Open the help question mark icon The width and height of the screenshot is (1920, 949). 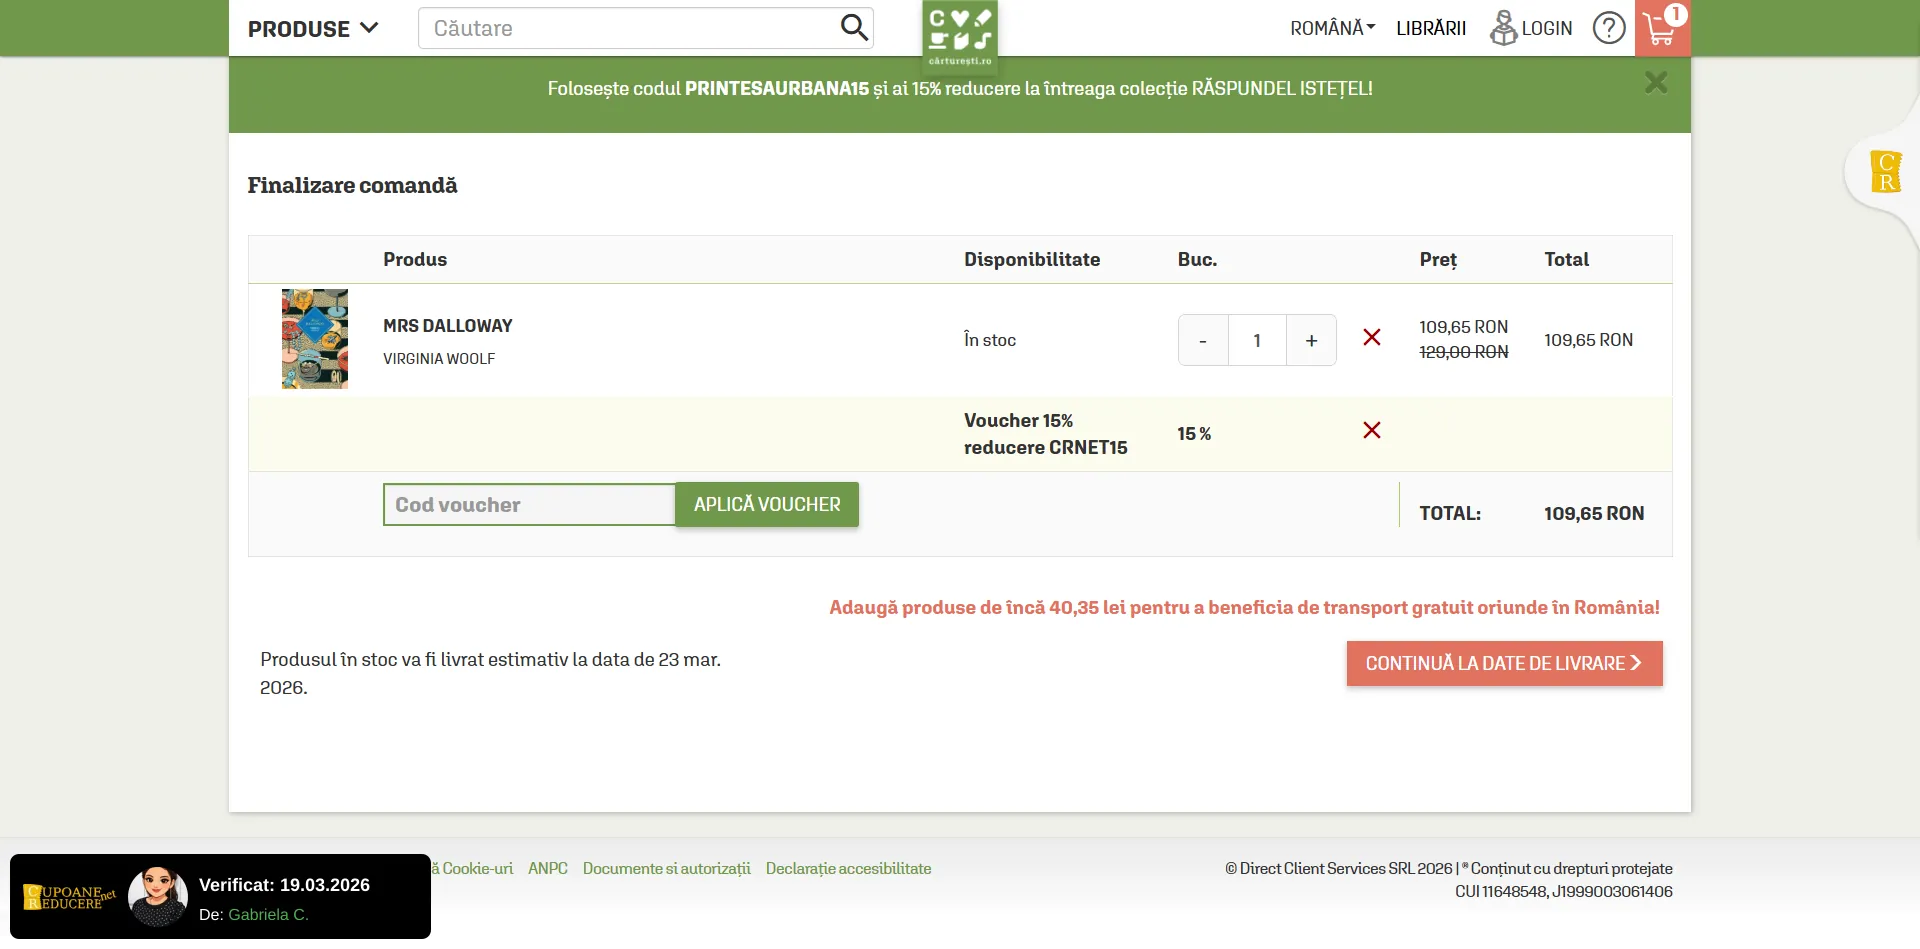[1608, 28]
